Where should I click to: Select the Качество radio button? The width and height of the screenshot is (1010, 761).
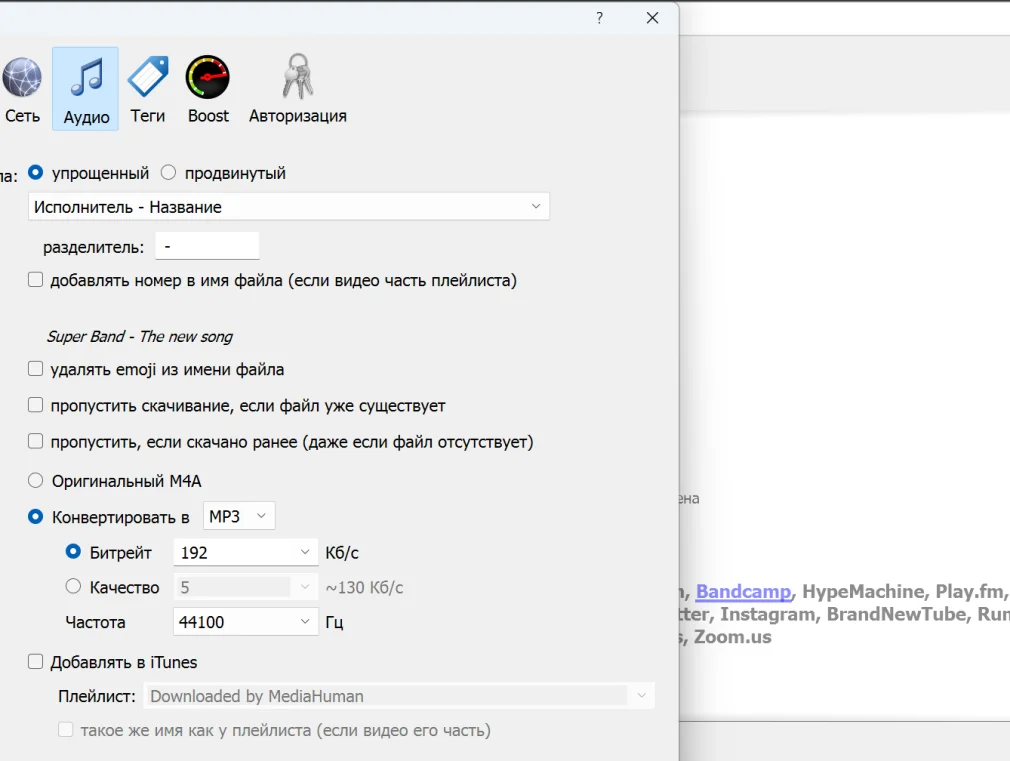(x=73, y=587)
